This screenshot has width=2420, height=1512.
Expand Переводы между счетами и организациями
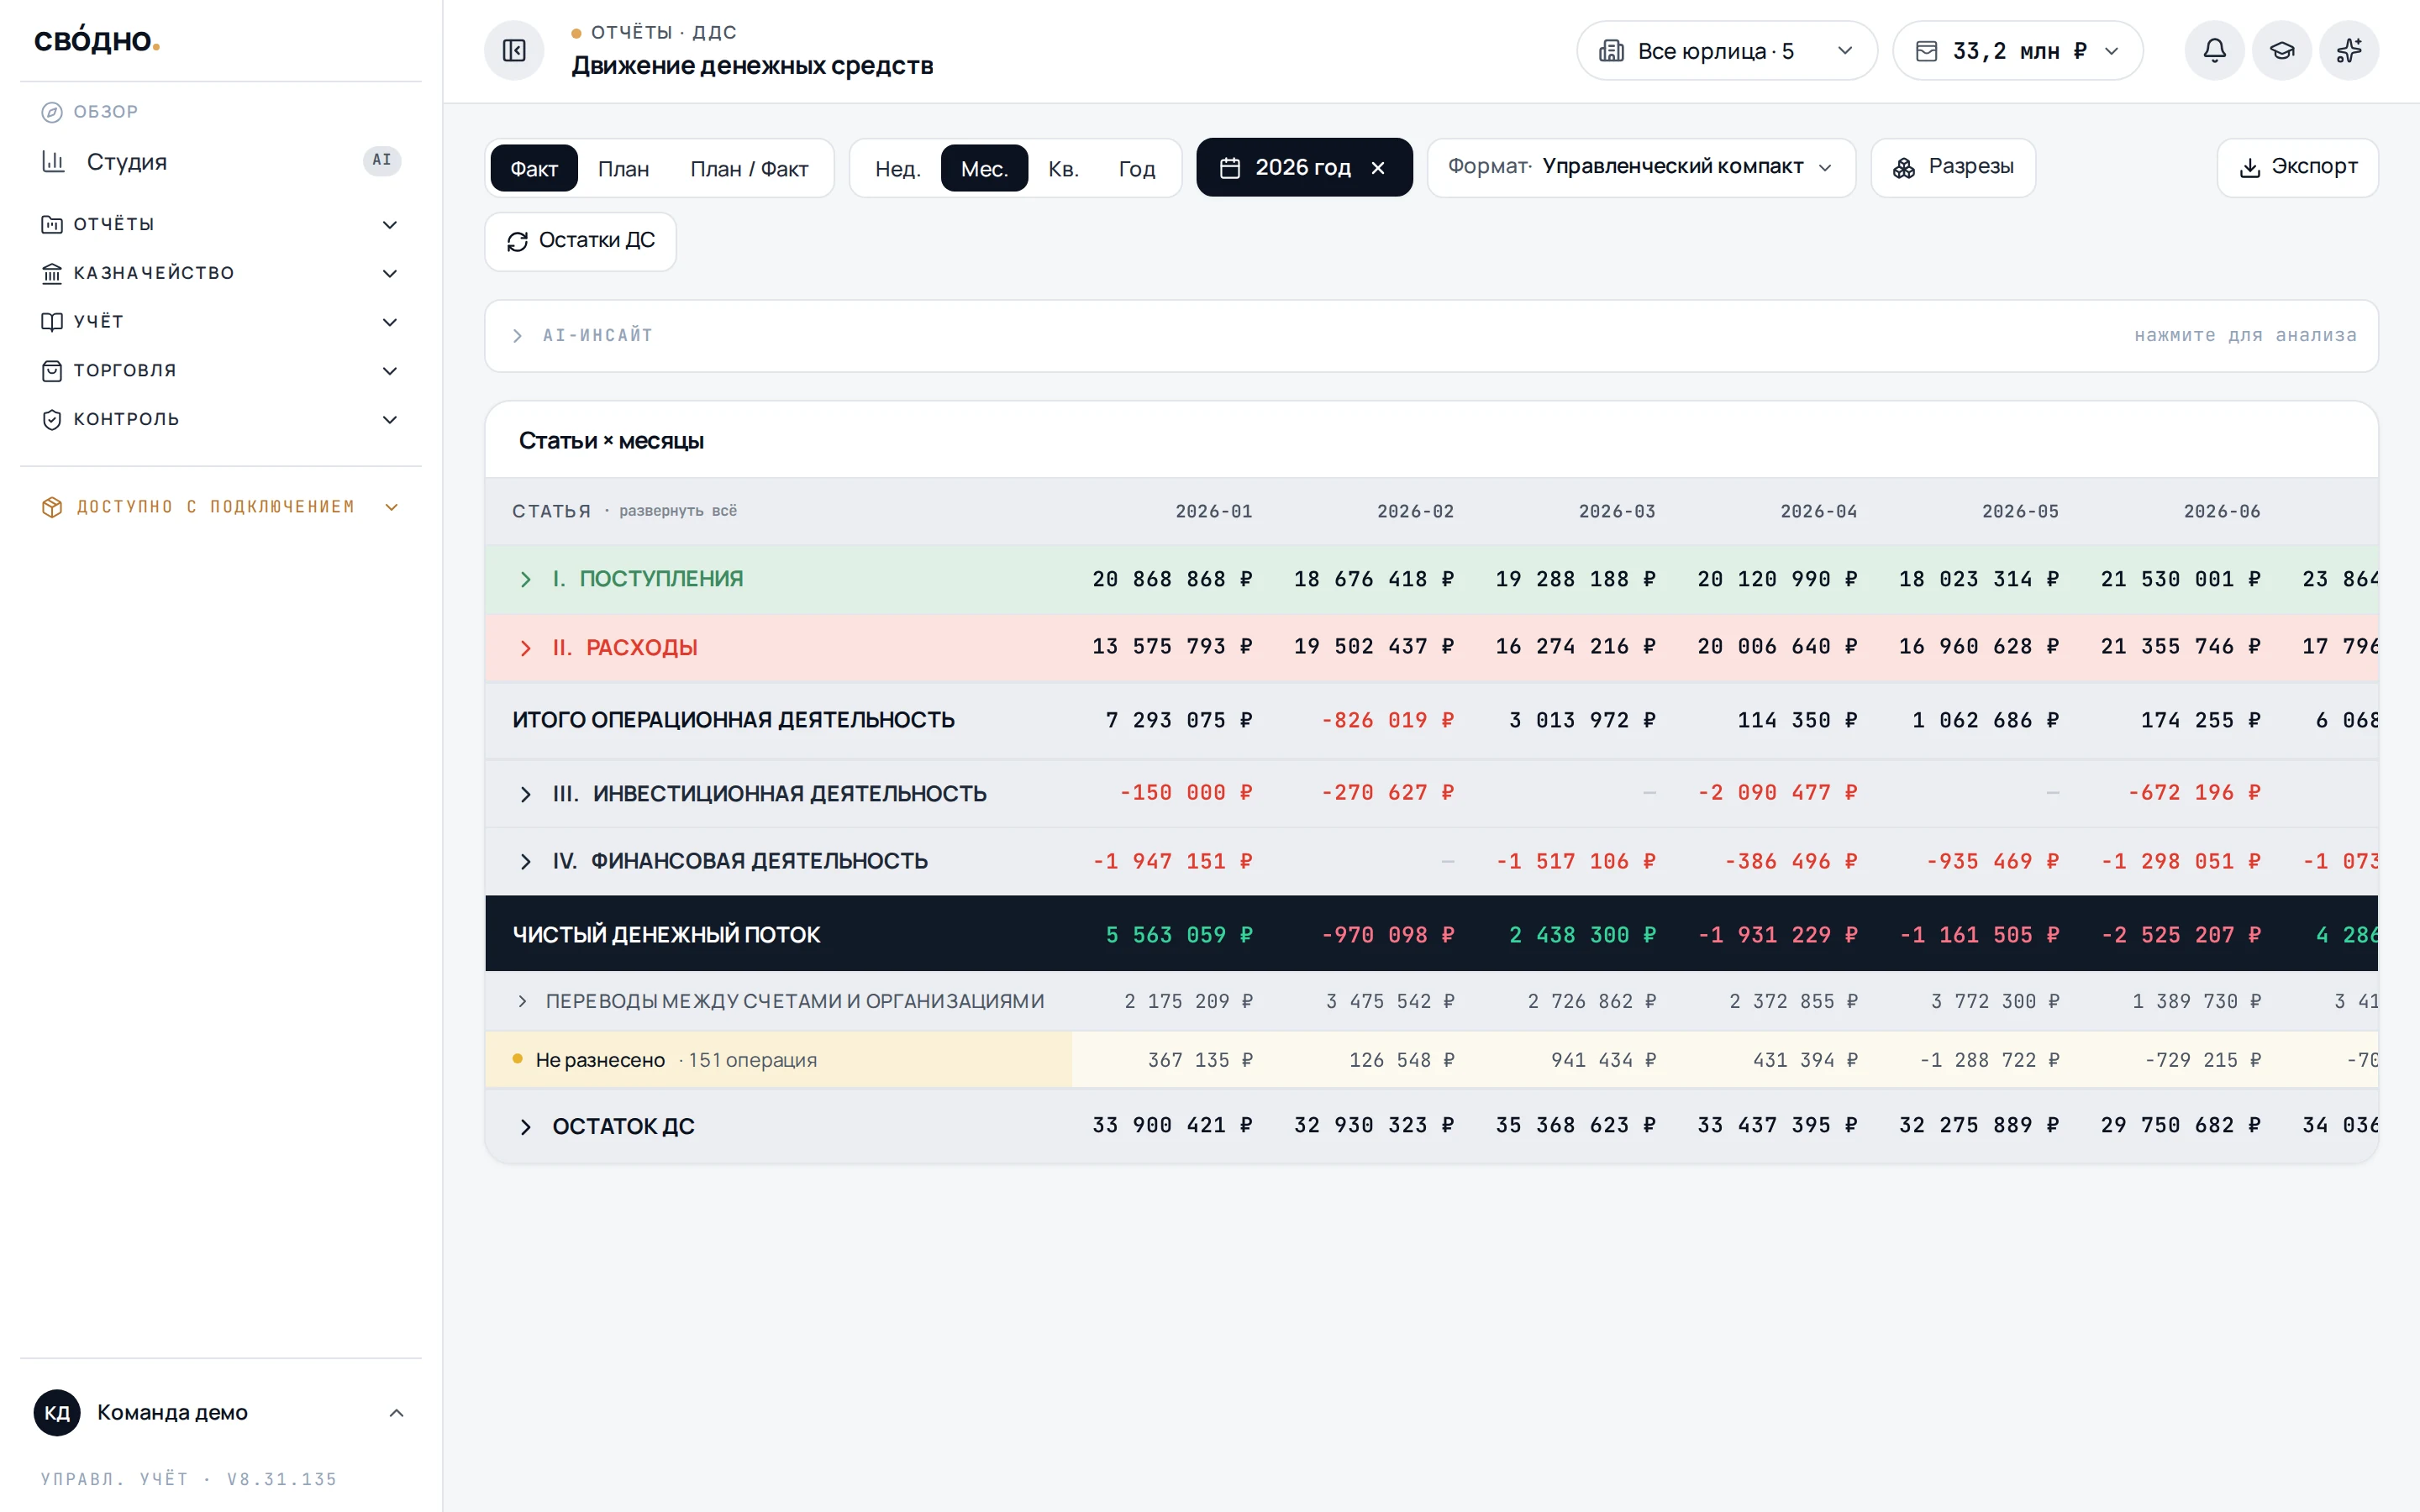coord(522,1001)
